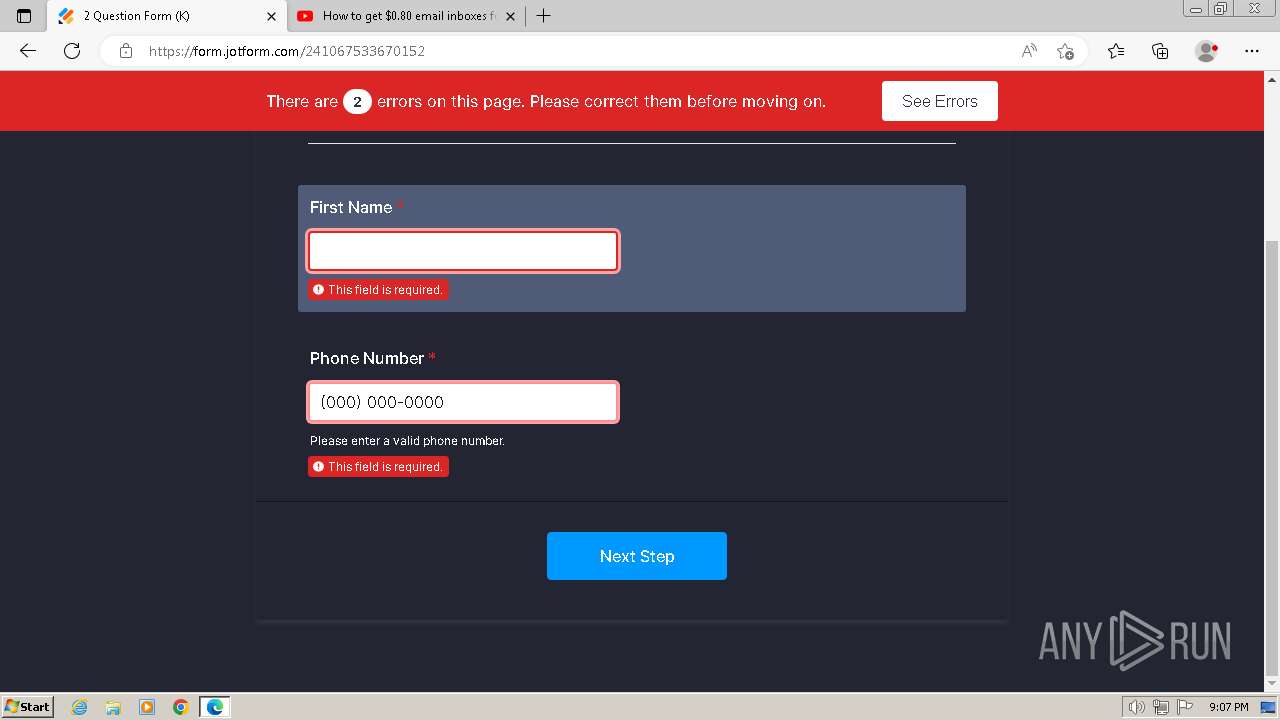Viewport: 1280px width, 720px height.
Task: Open File Explorer from the taskbar
Action: pyautogui.click(x=113, y=707)
